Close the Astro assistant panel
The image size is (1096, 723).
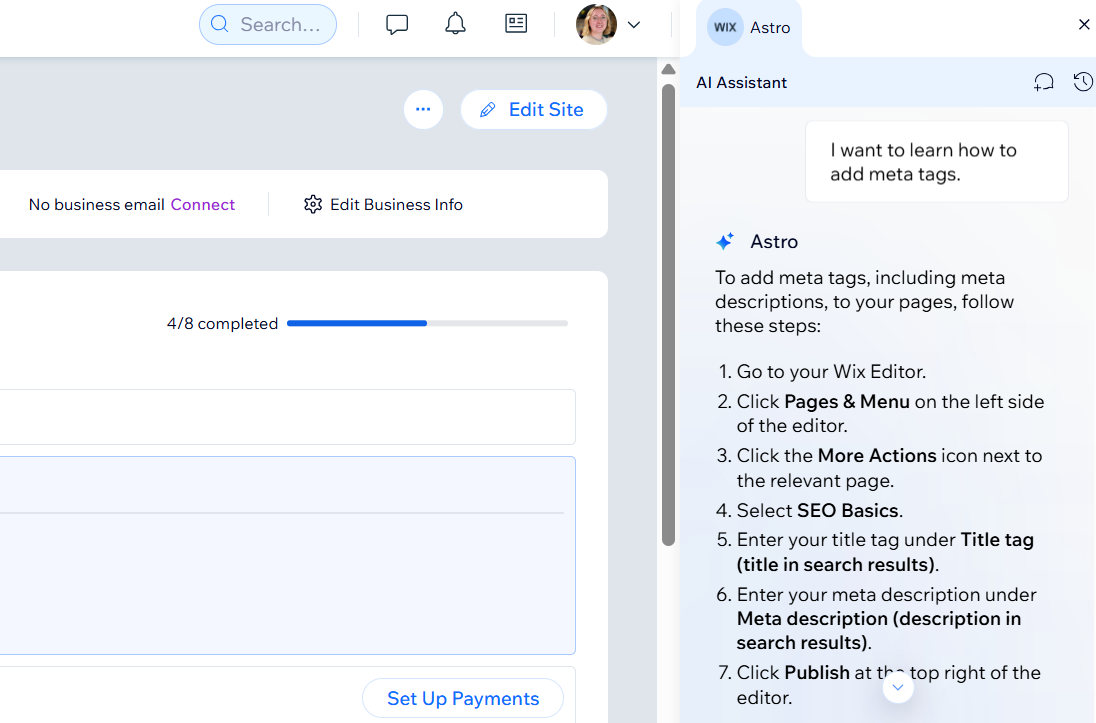[1084, 24]
